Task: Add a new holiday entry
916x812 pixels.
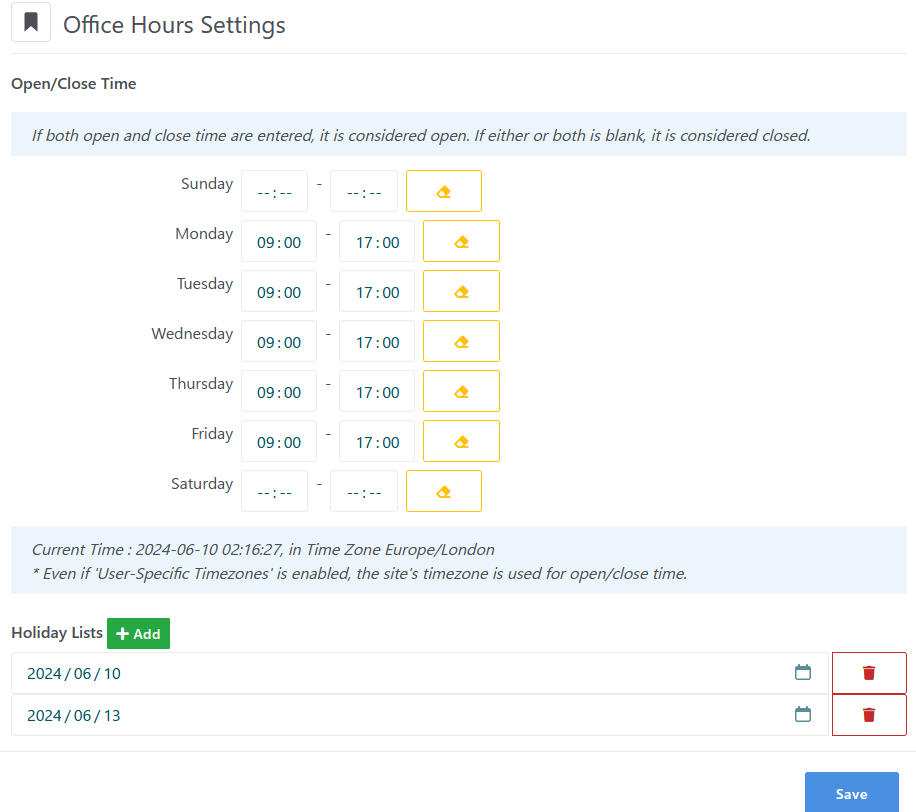Action: tap(138, 633)
